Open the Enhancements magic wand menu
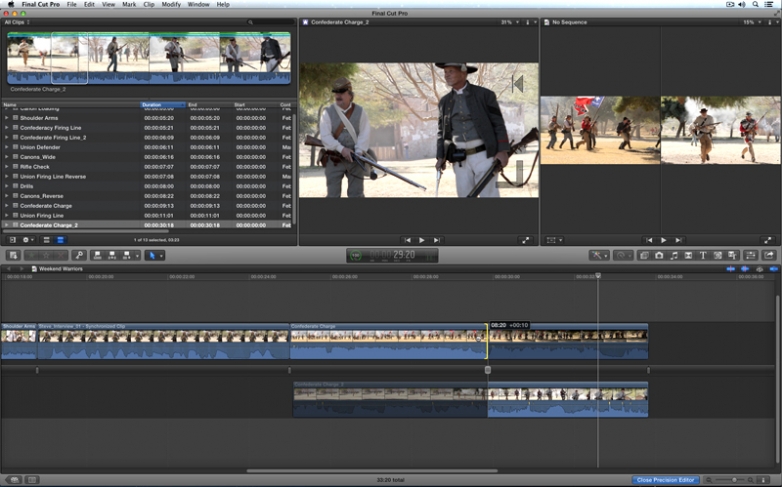782x487 pixels. tap(599, 255)
